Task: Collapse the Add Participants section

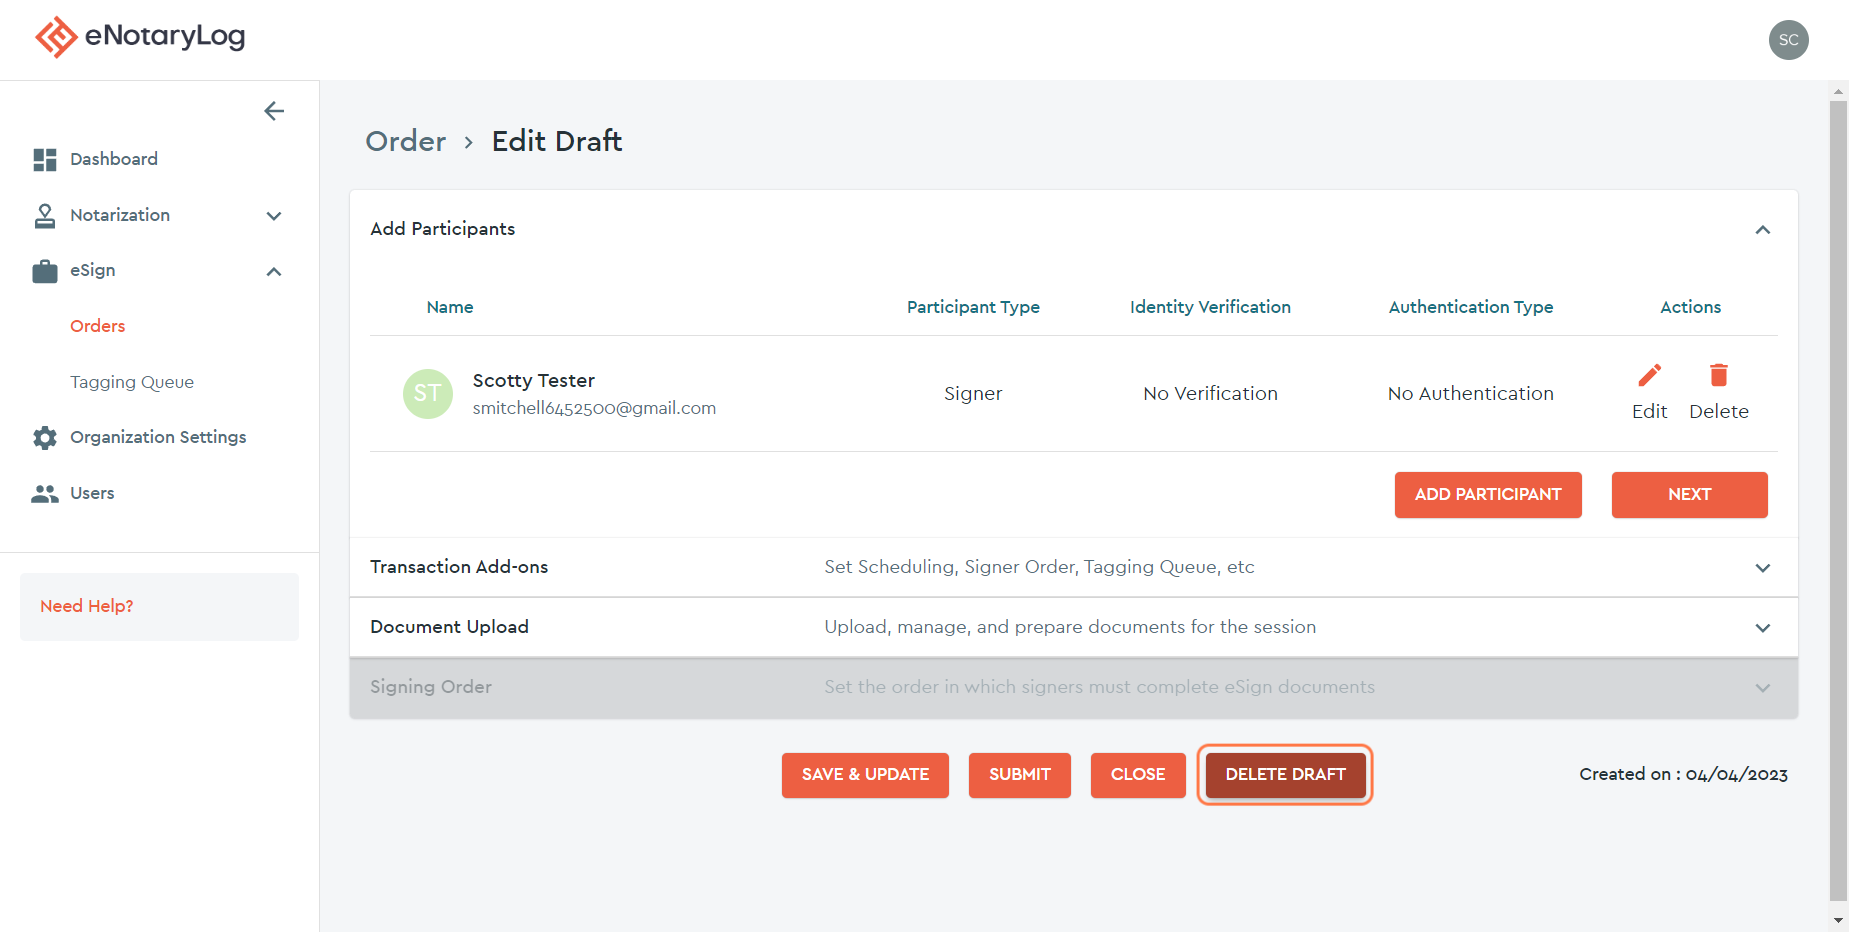Action: 1763,230
